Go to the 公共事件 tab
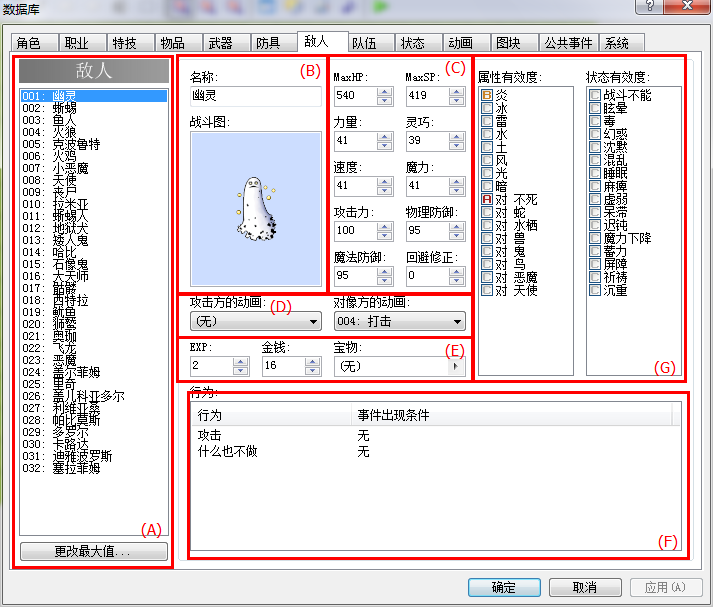This screenshot has height=607, width=713. coord(568,43)
